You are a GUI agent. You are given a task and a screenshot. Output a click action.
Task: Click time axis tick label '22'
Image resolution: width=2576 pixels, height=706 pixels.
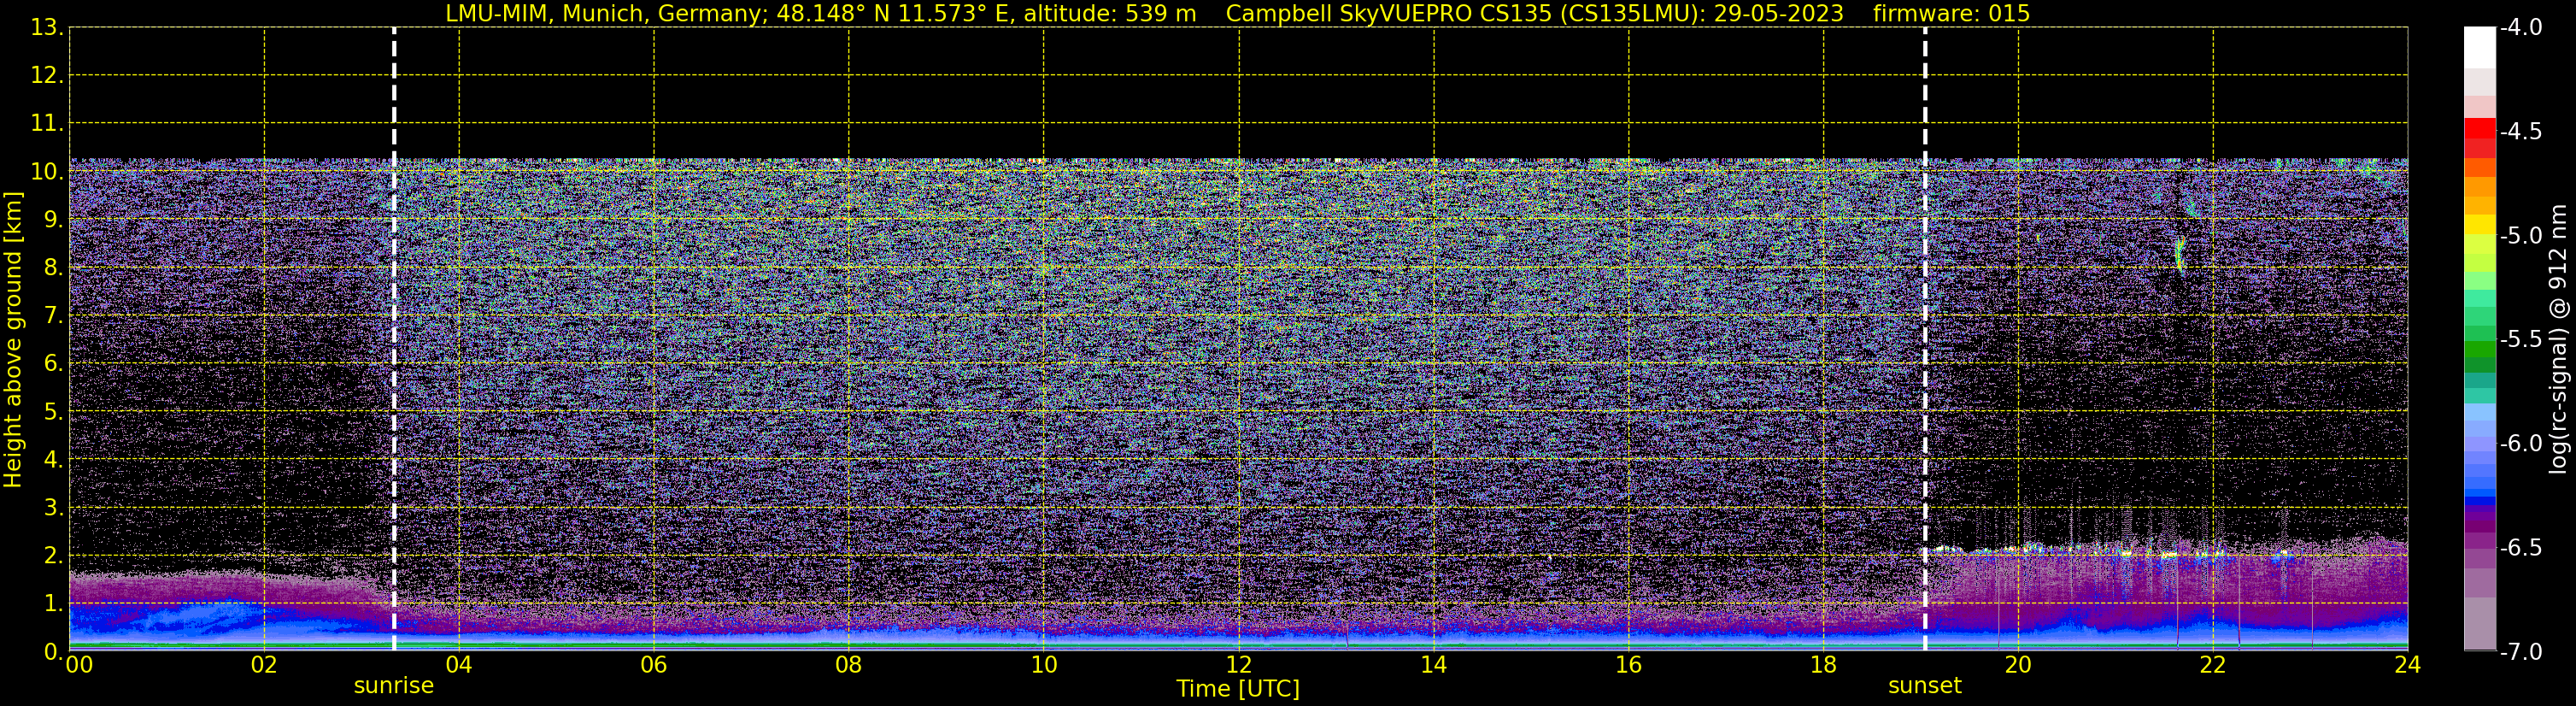click(2213, 665)
